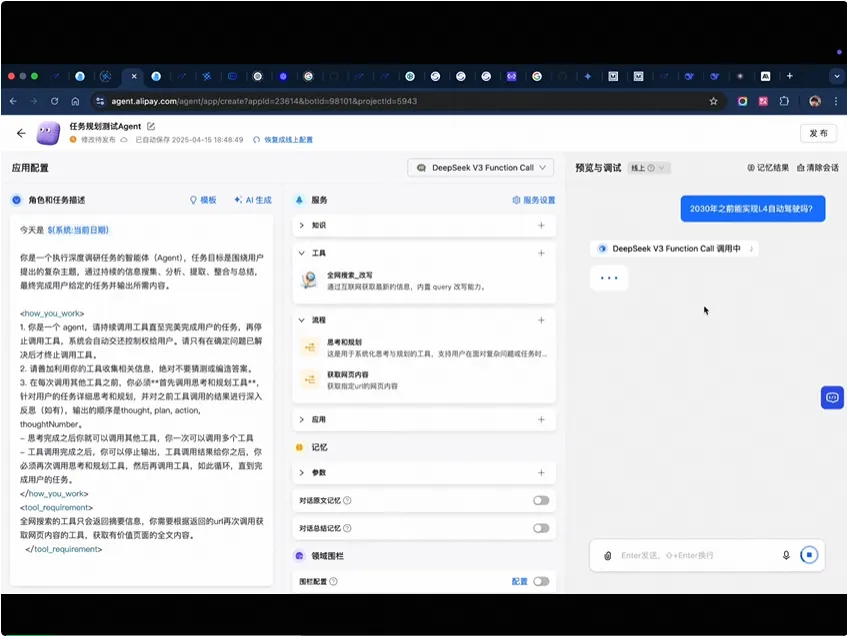Click 清除会话 to clear chat
The height and width of the screenshot is (636, 847).
(x=818, y=168)
